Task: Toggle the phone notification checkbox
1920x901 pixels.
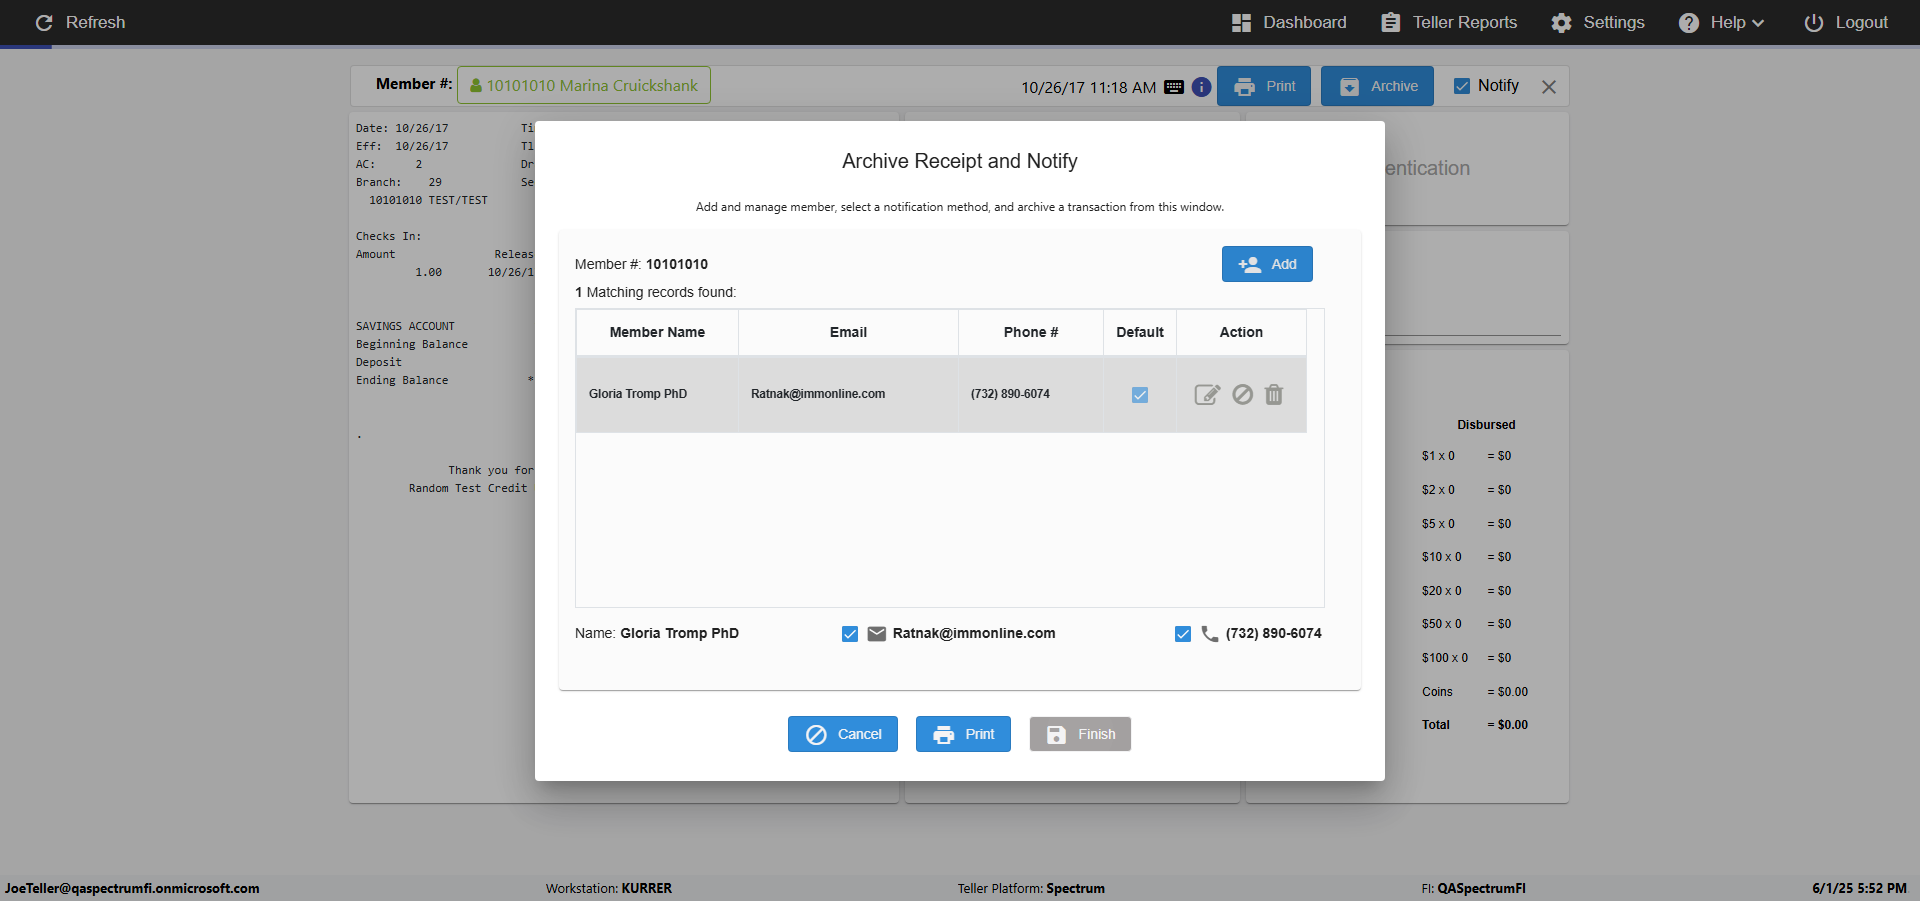Action: [1183, 634]
